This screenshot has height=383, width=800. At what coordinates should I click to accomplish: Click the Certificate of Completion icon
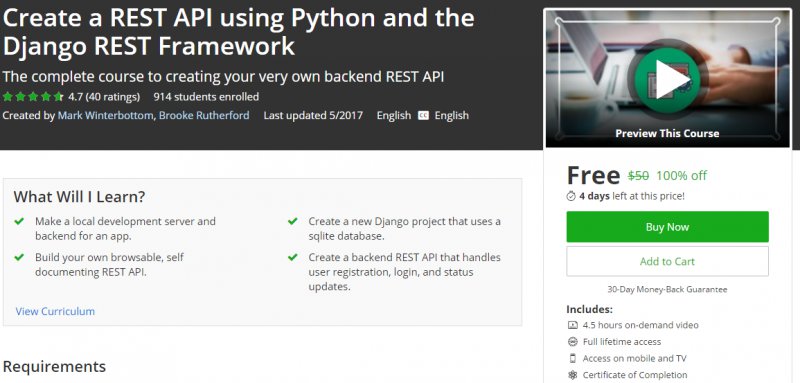572,375
